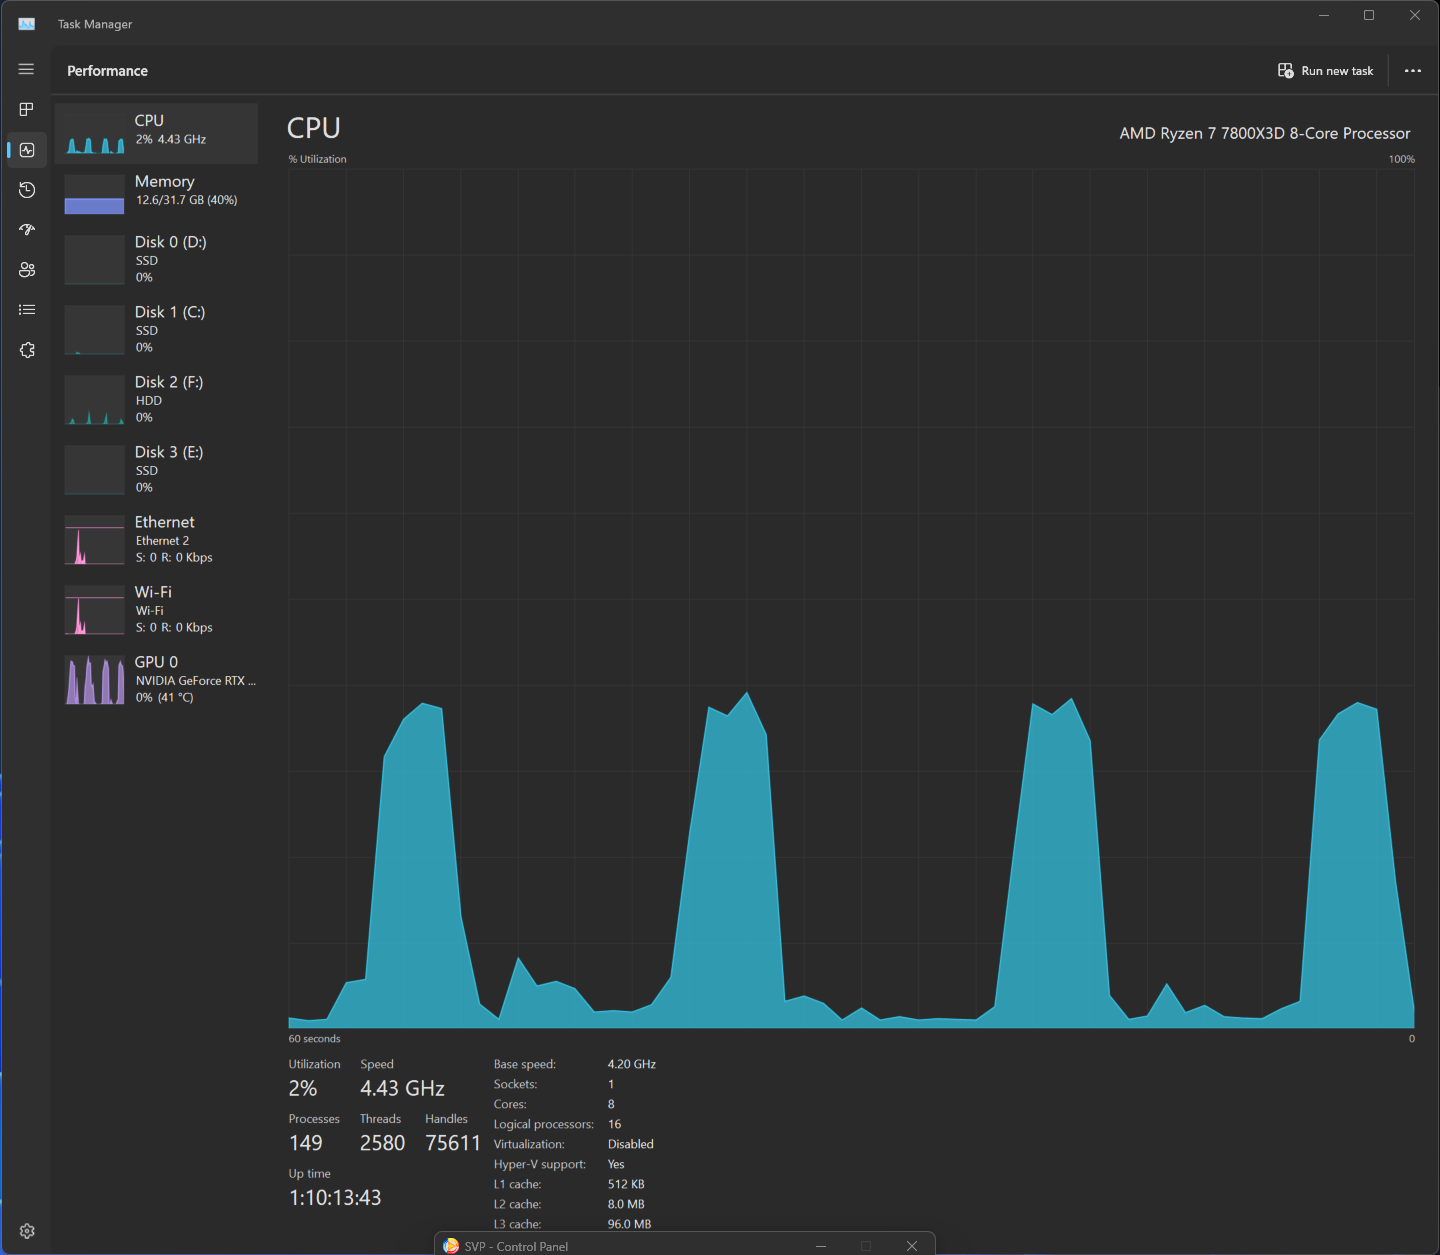
Task: Close the SVP - Control Panel window
Action: click(911, 1246)
